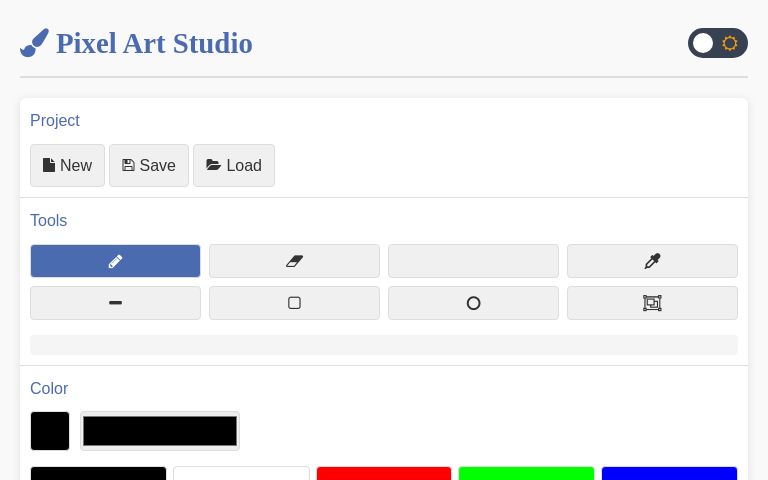
Task: Save the current project
Action: [149, 166]
